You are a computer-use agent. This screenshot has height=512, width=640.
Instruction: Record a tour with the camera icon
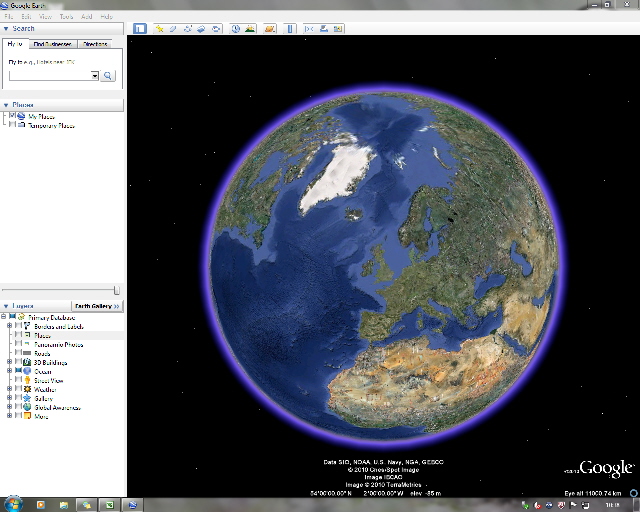coord(216,29)
